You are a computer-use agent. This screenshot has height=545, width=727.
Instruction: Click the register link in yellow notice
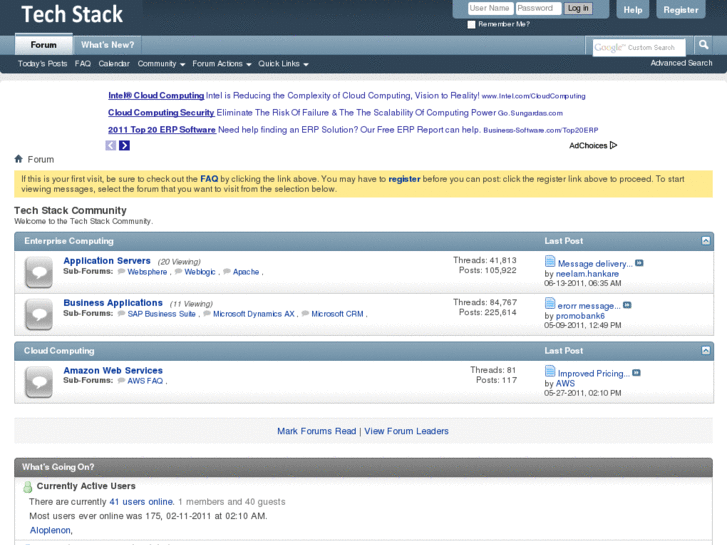(404, 179)
